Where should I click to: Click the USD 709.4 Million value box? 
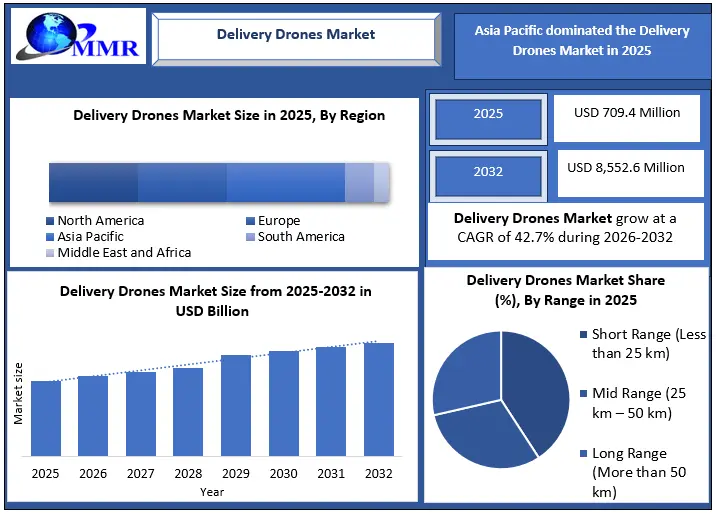(627, 115)
